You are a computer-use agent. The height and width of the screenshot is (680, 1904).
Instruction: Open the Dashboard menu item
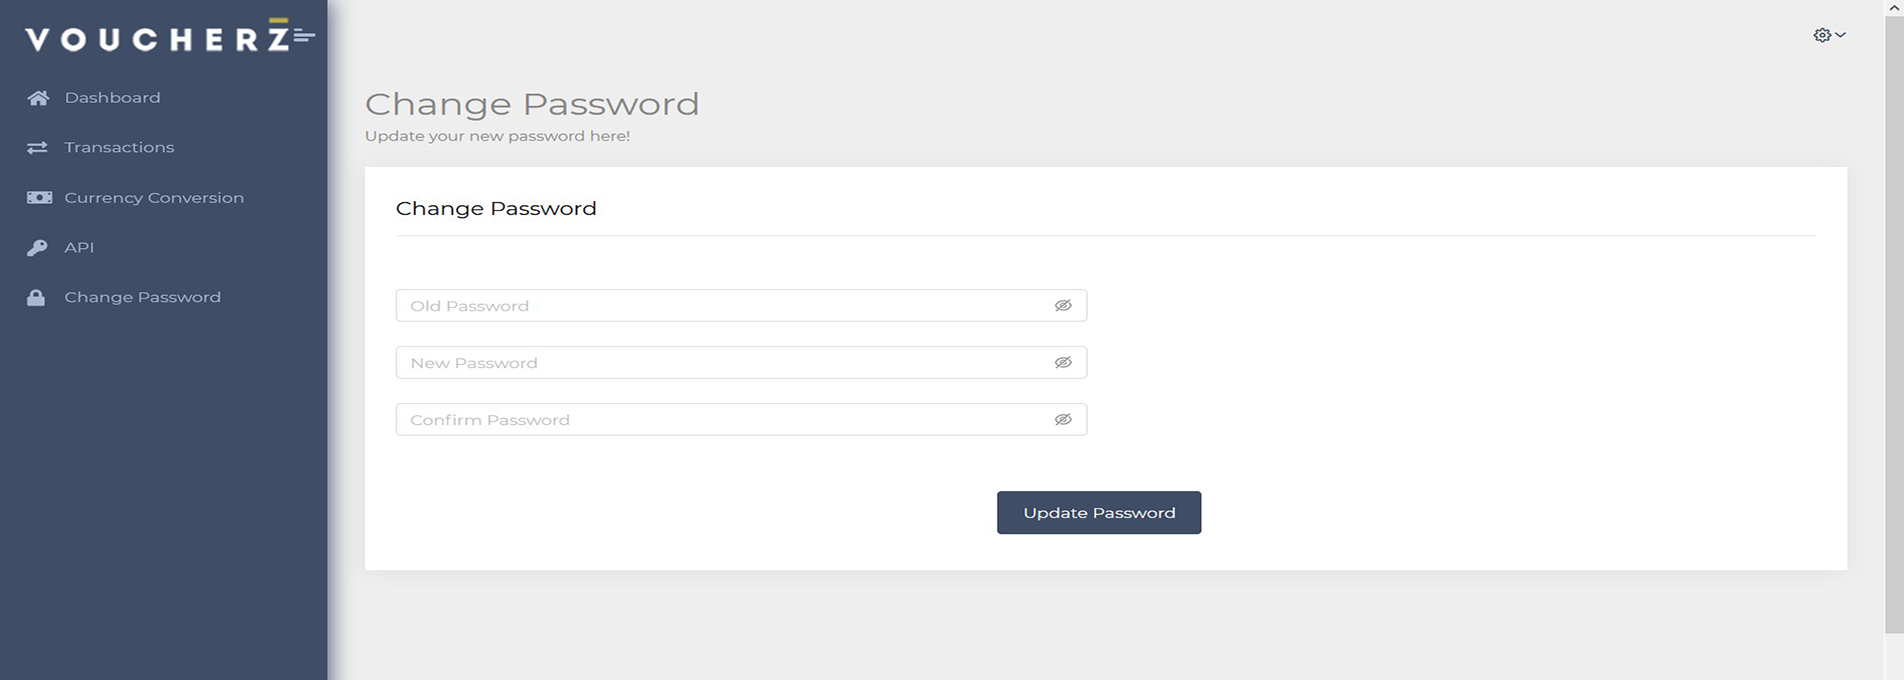click(x=112, y=98)
